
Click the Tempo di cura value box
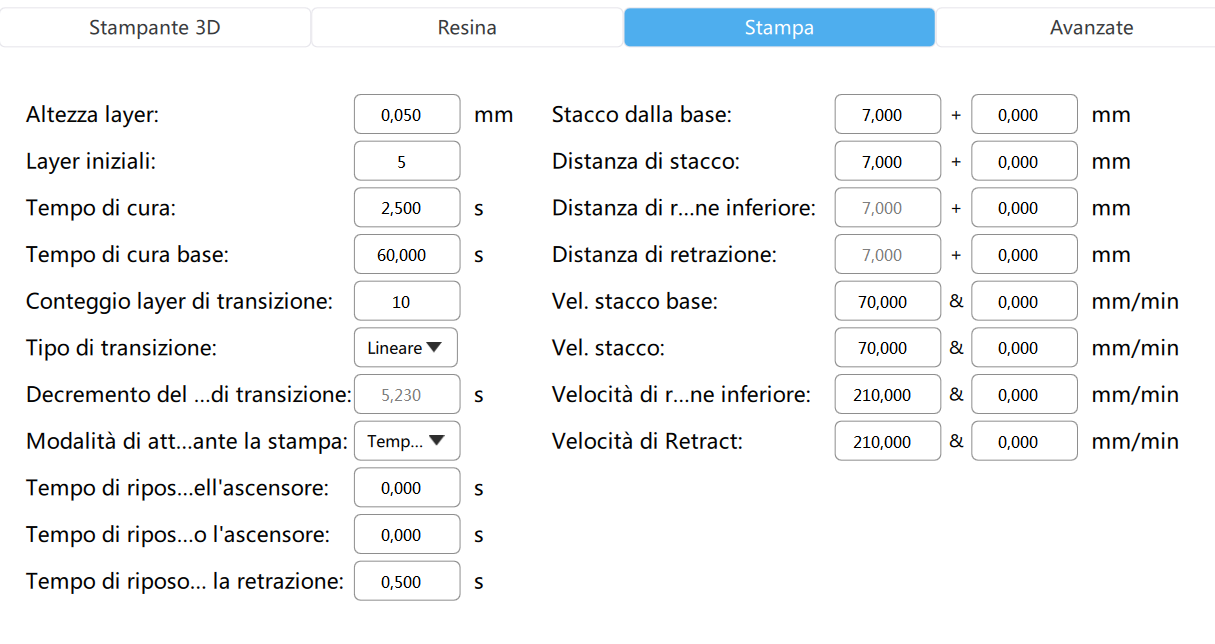point(407,208)
